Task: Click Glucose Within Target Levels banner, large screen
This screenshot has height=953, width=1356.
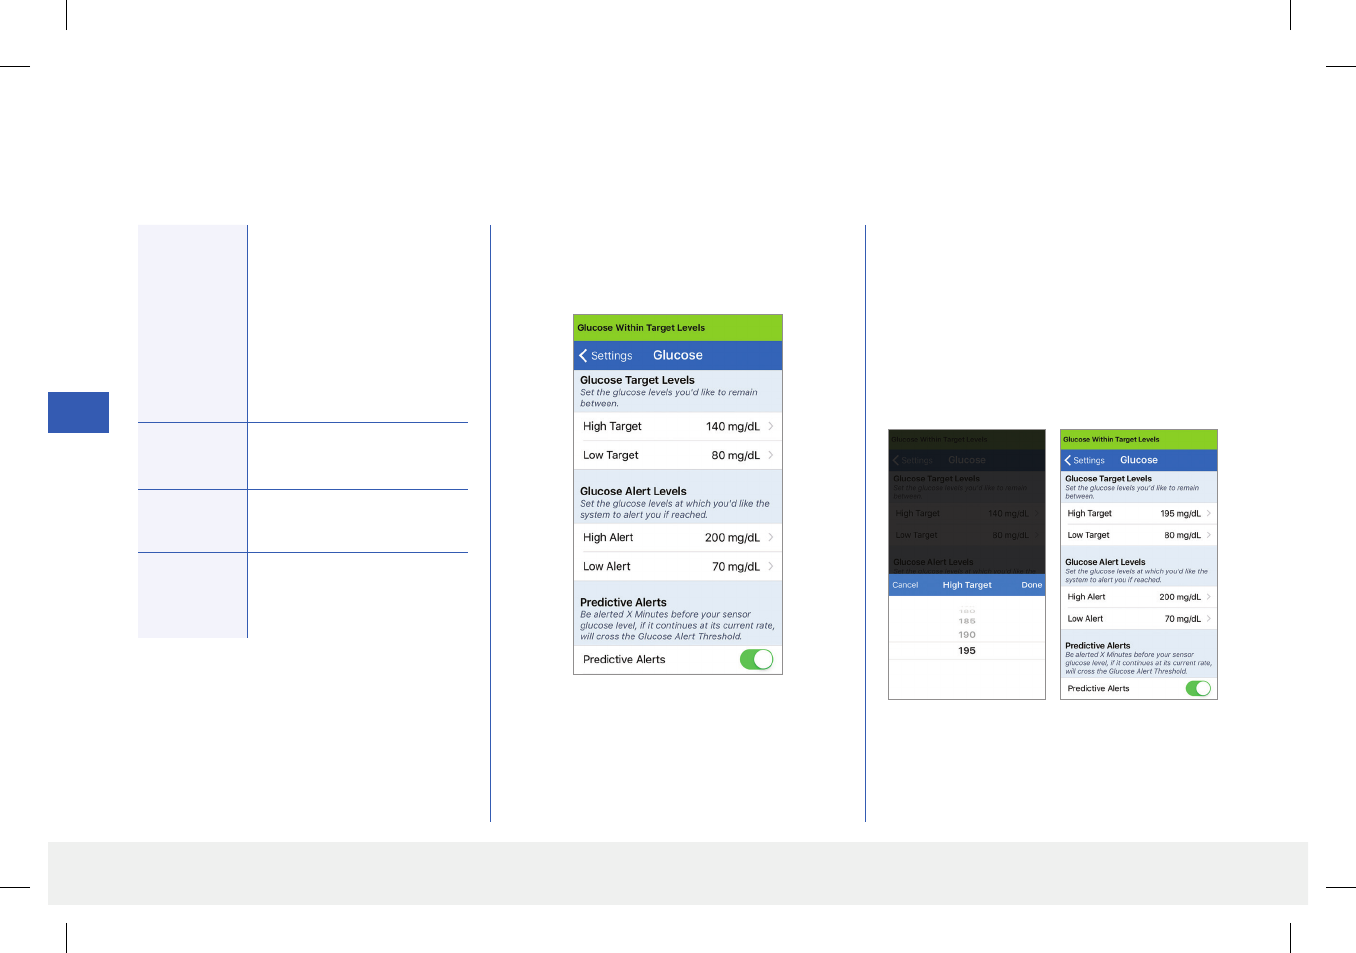Action: pos(678,328)
